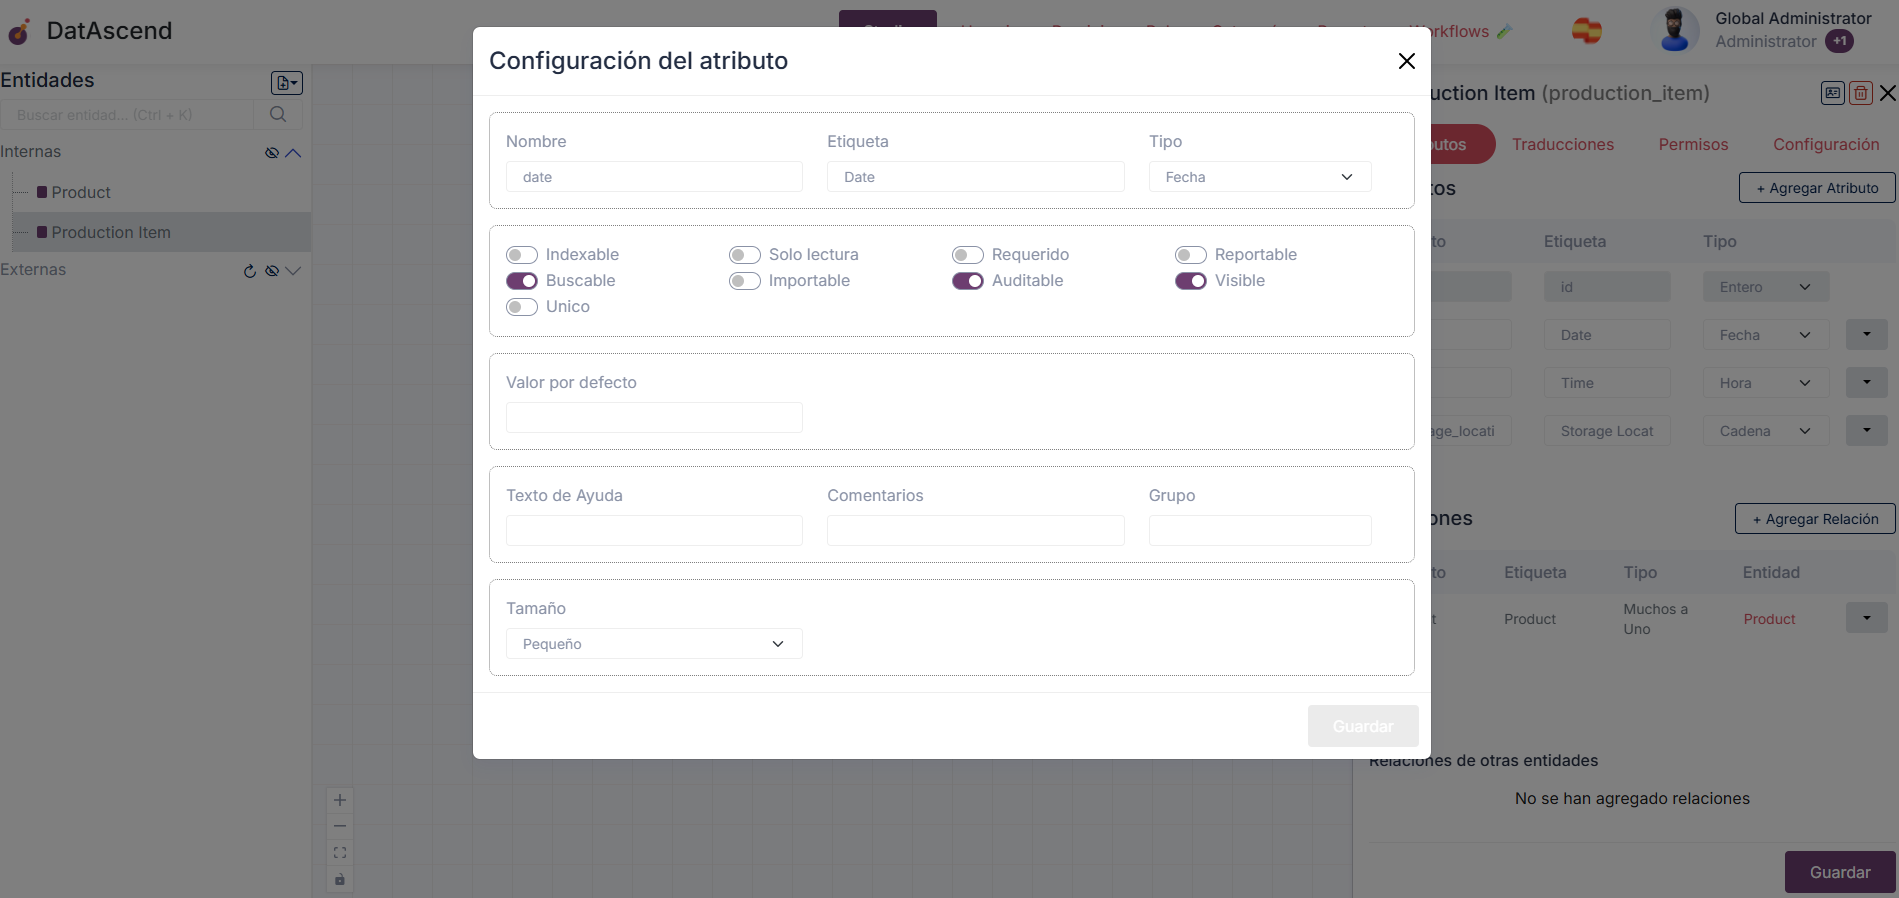The width and height of the screenshot is (1899, 898).
Task: Collapse the Internas section chevron
Action: pos(293,153)
